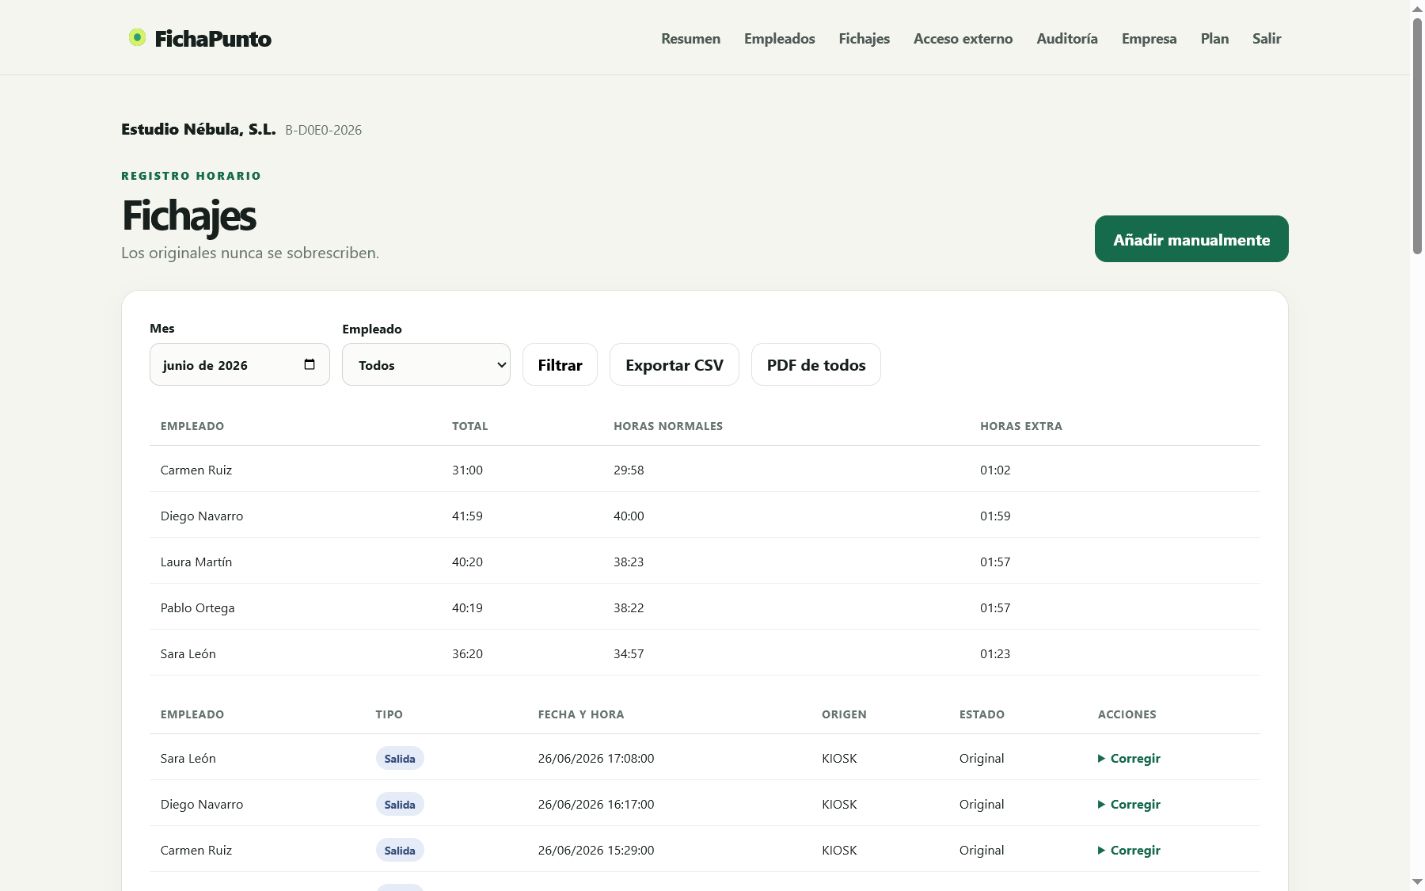Open the Empleado dropdown showing Todos
Screen dimensions: 1425x891
pos(426,365)
